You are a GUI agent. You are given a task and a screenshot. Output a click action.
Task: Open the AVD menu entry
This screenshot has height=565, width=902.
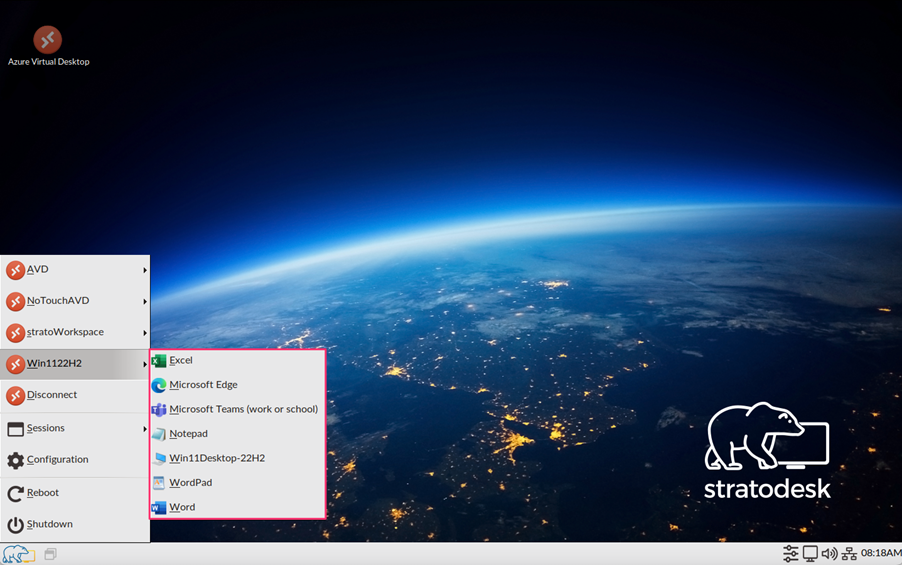click(75, 270)
